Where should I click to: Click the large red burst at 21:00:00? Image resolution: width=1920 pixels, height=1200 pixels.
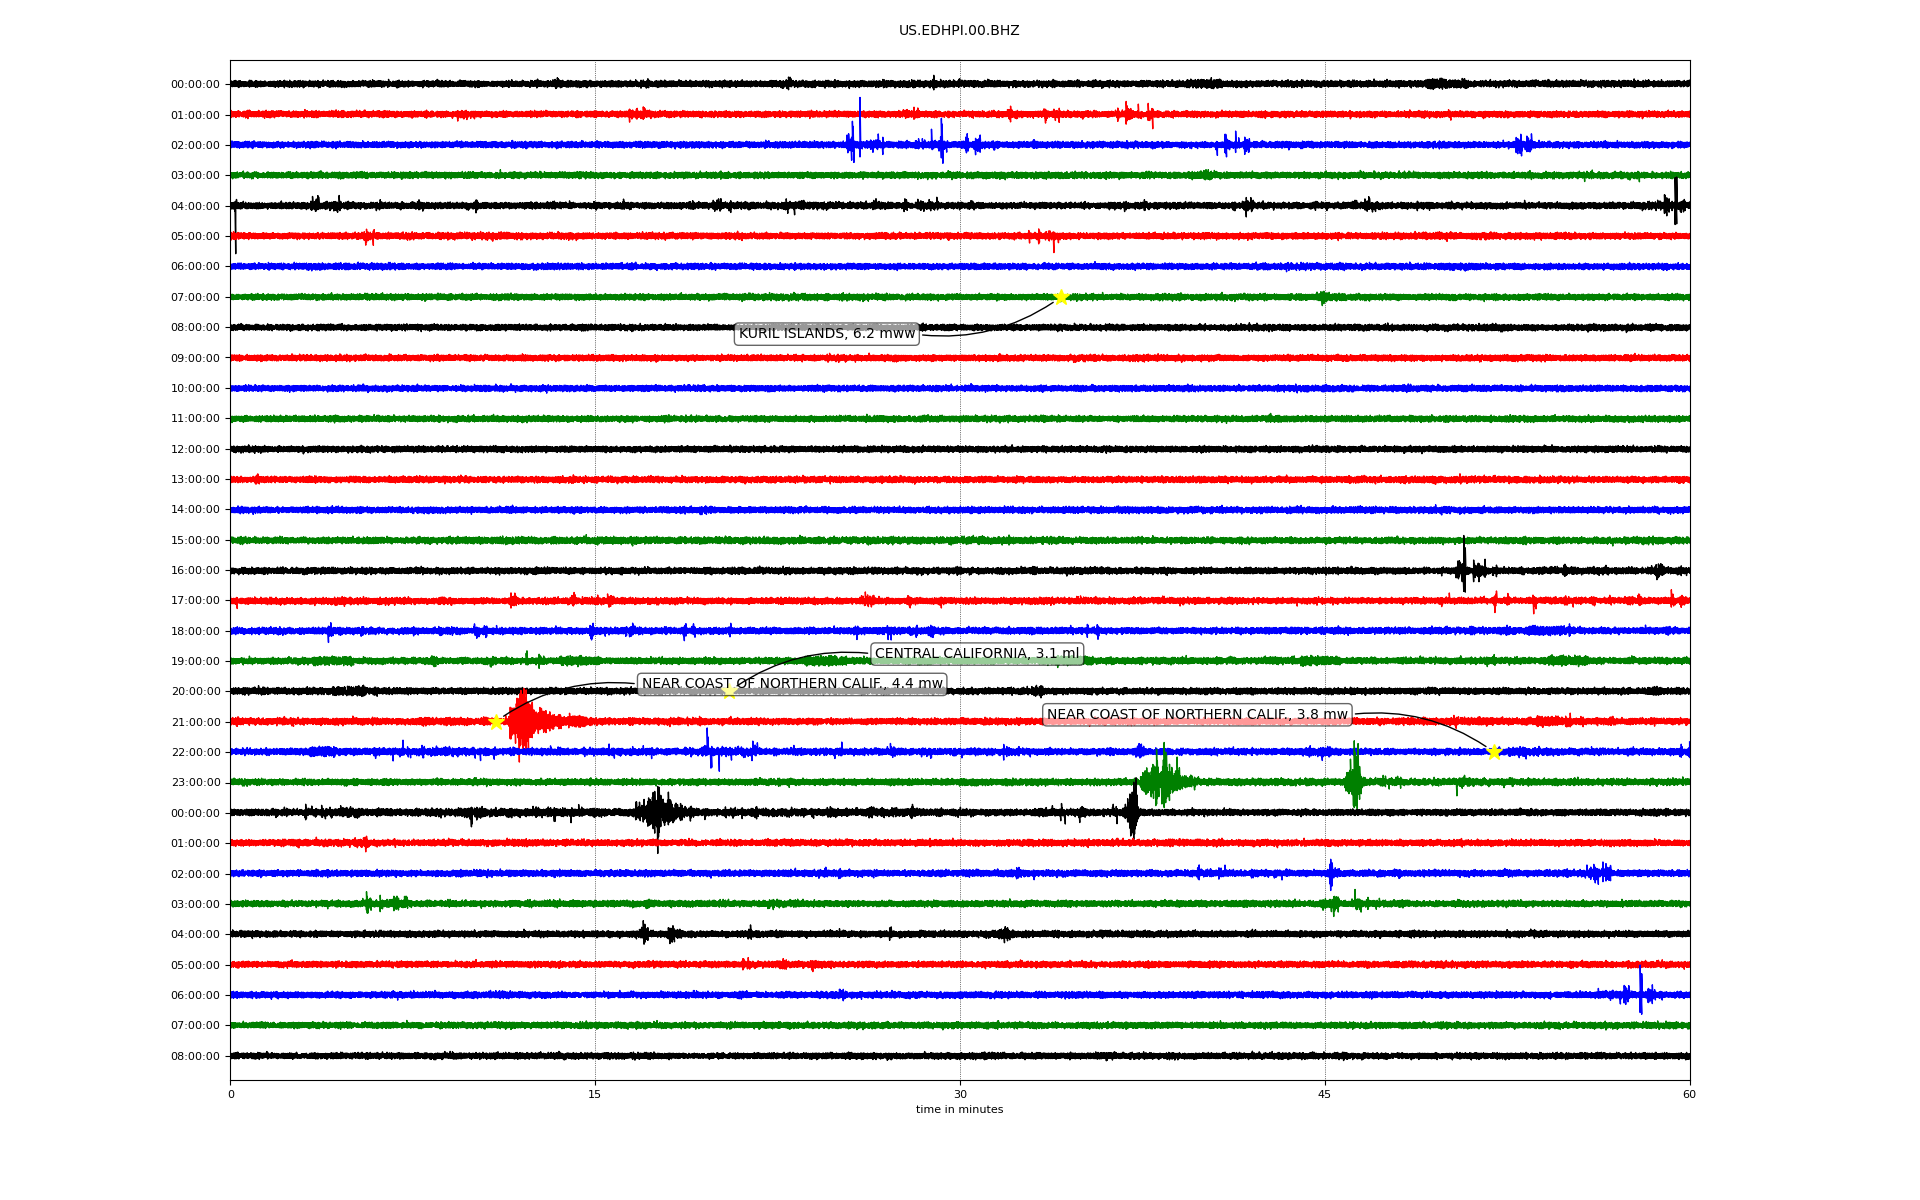[523, 721]
